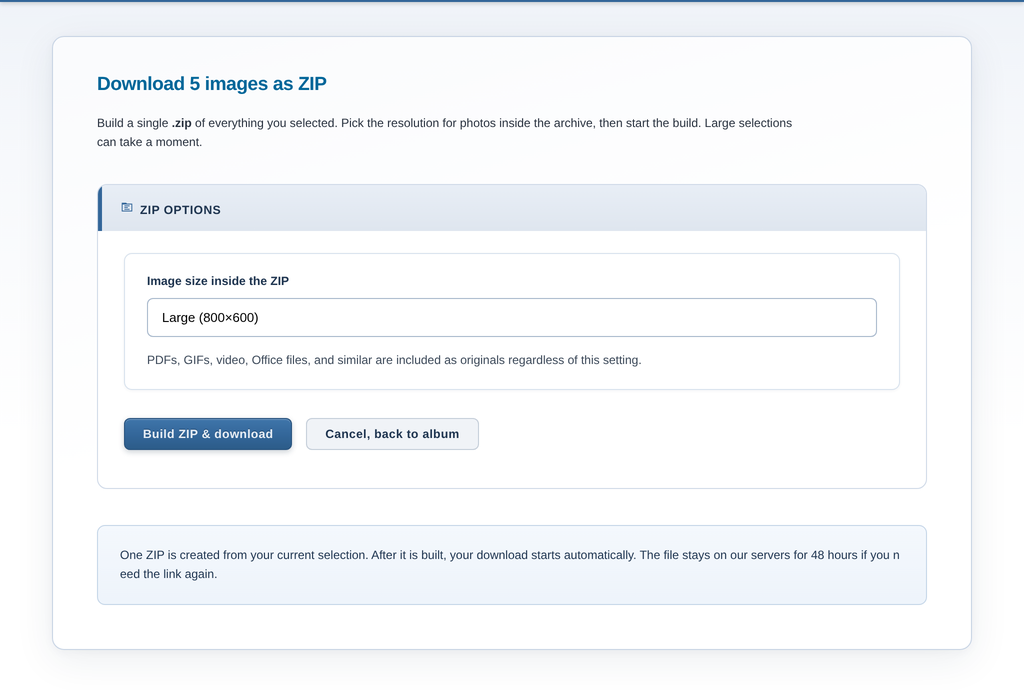Click the note about PDFs, GIFs, video originals
Viewport: 1024px width, 698px height.
click(394, 360)
